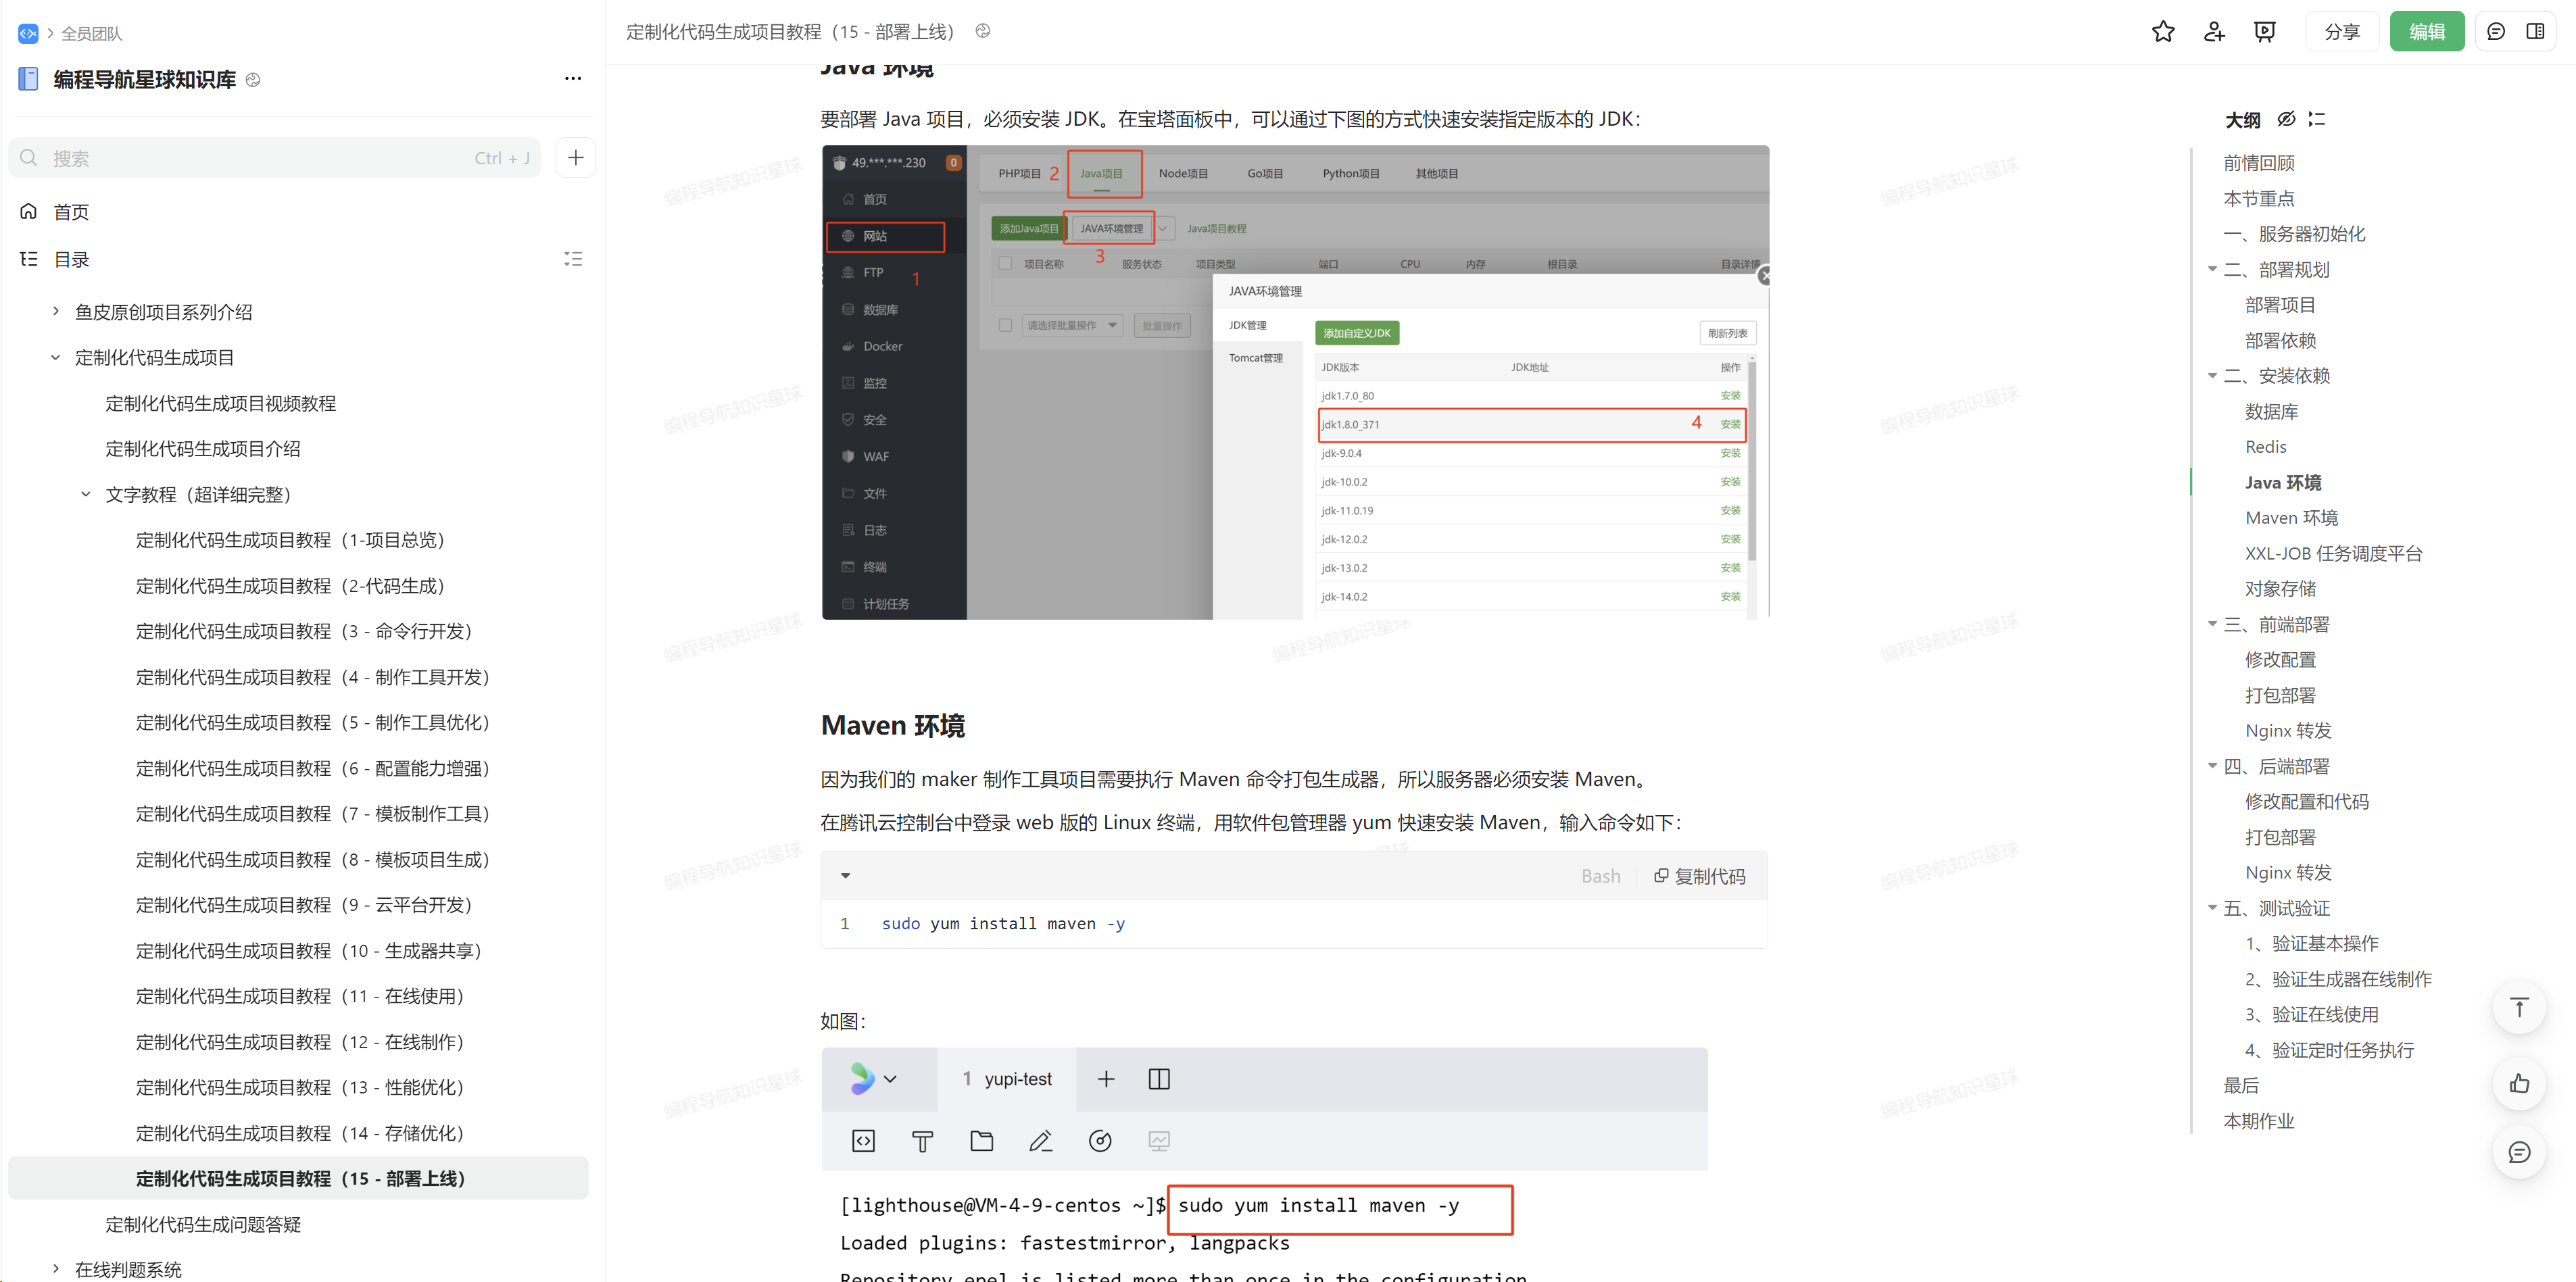Open the 首页 navigation item
Image resolution: width=2576 pixels, height=1282 pixels.
tap(71, 212)
